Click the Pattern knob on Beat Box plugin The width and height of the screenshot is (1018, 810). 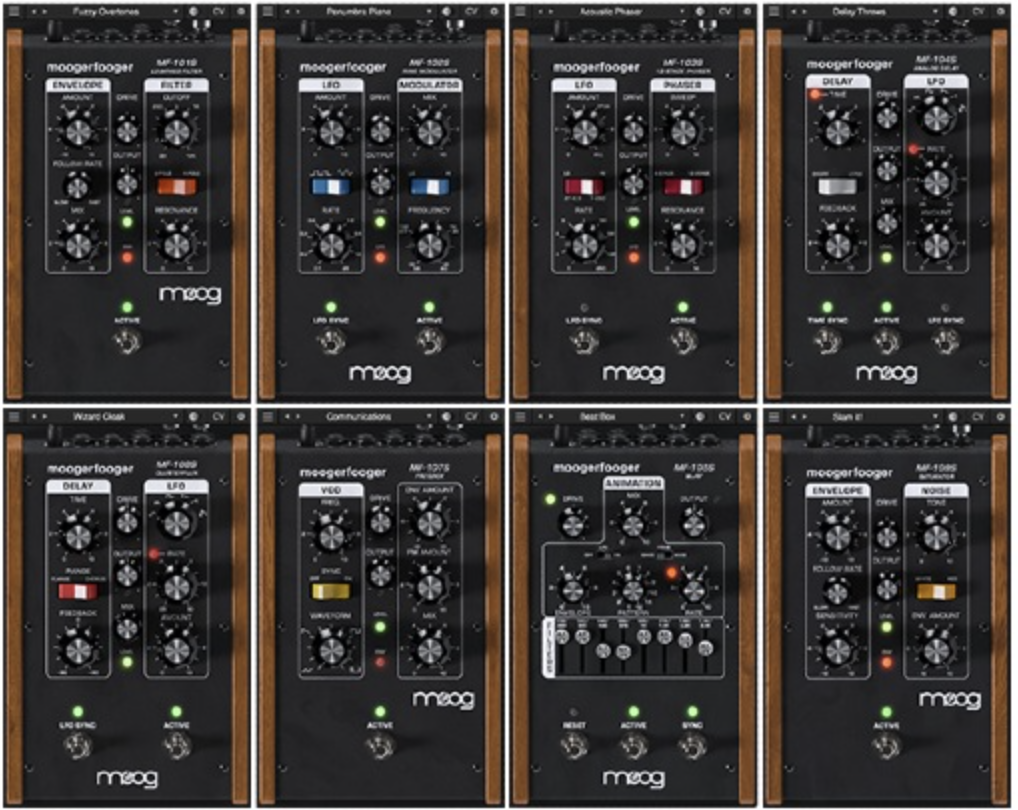click(633, 590)
